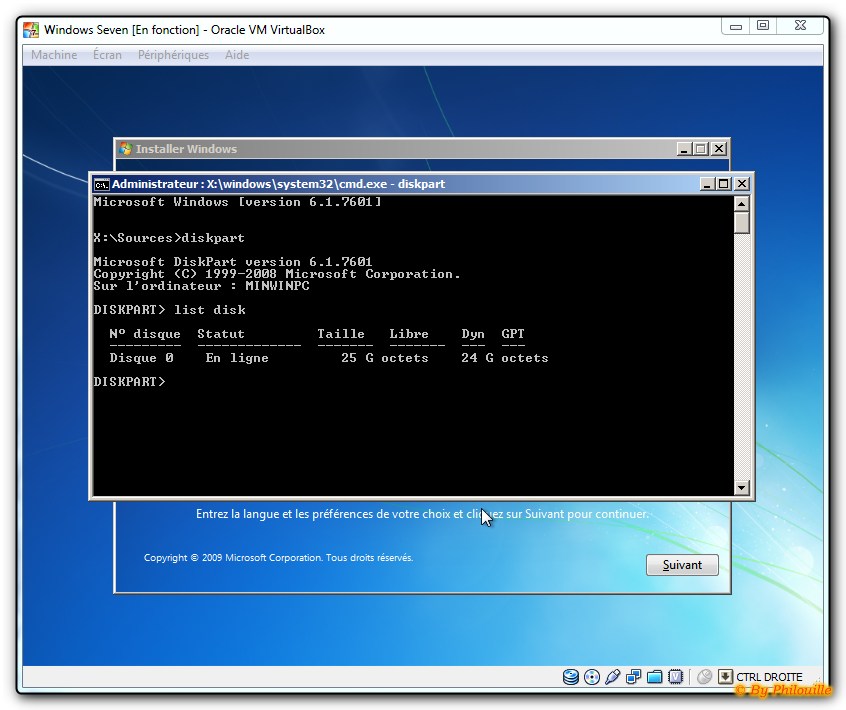Open the Aide menu
This screenshot has height=710, width=846.
point(237,55)
